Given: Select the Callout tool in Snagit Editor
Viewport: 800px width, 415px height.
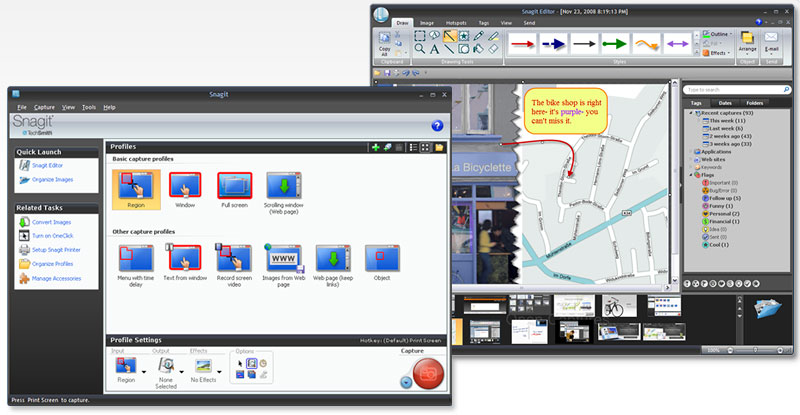Looking at the screenshot, I should pyautogui.click(x=434, y=36).
